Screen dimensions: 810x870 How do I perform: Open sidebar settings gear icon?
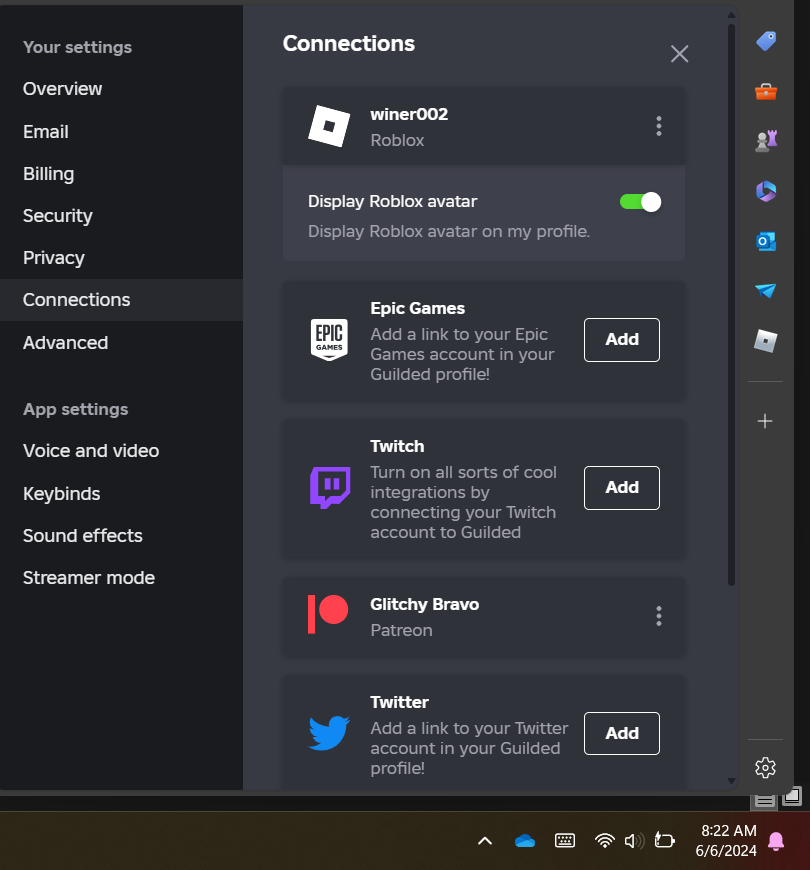click(766, 767)
